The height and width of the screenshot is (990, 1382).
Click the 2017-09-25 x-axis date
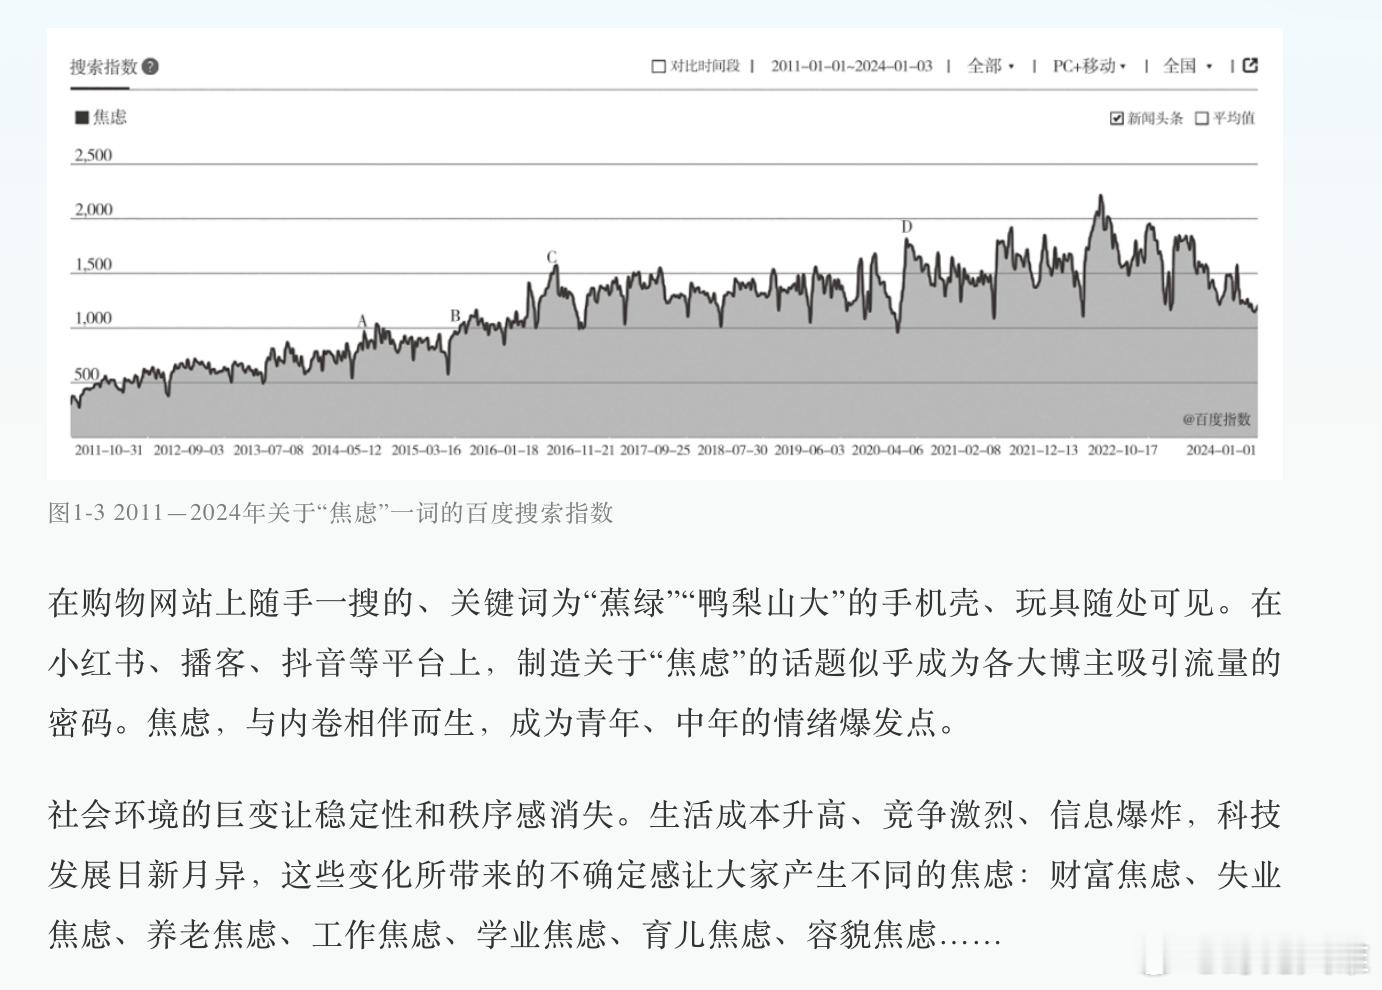(655, 450)
